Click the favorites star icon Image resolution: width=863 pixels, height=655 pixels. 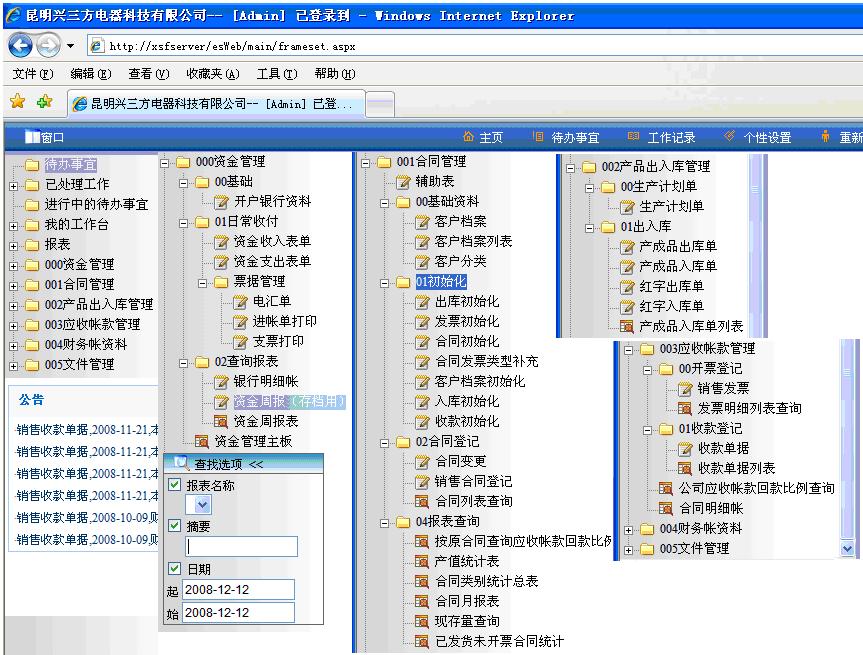click(x=17, y=102)
